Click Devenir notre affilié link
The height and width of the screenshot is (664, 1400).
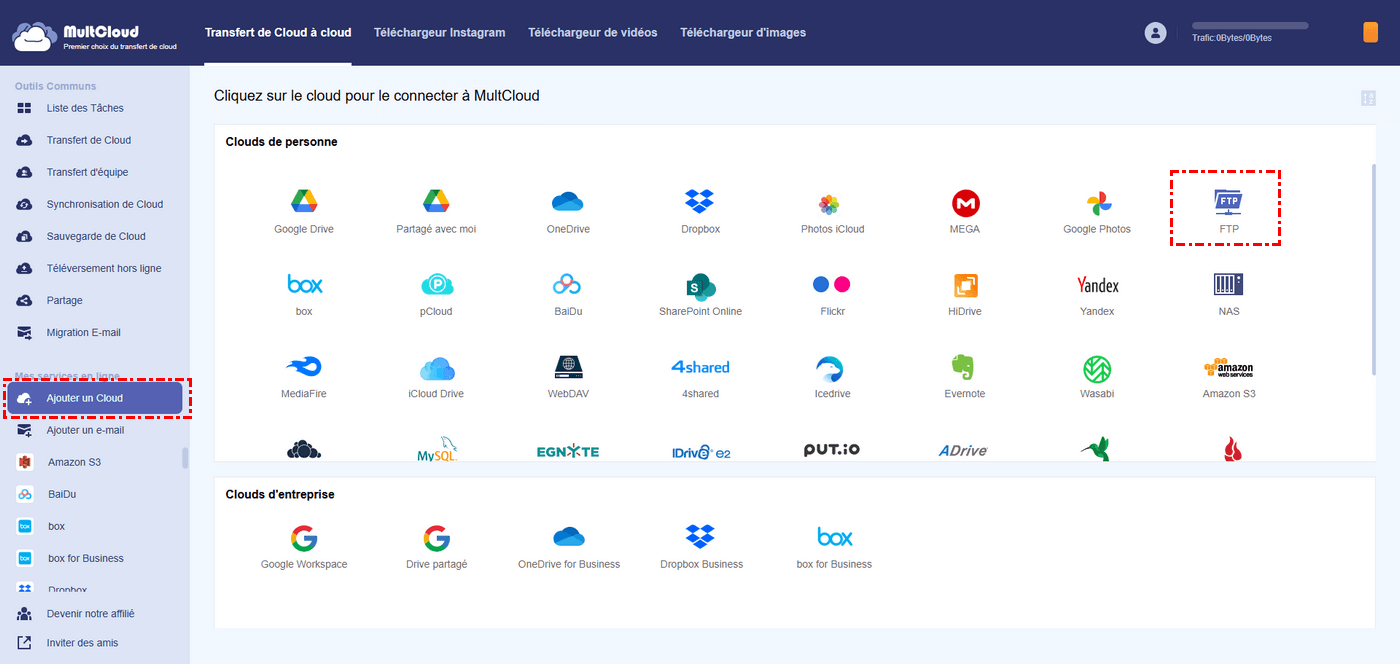tap(90, 613)
